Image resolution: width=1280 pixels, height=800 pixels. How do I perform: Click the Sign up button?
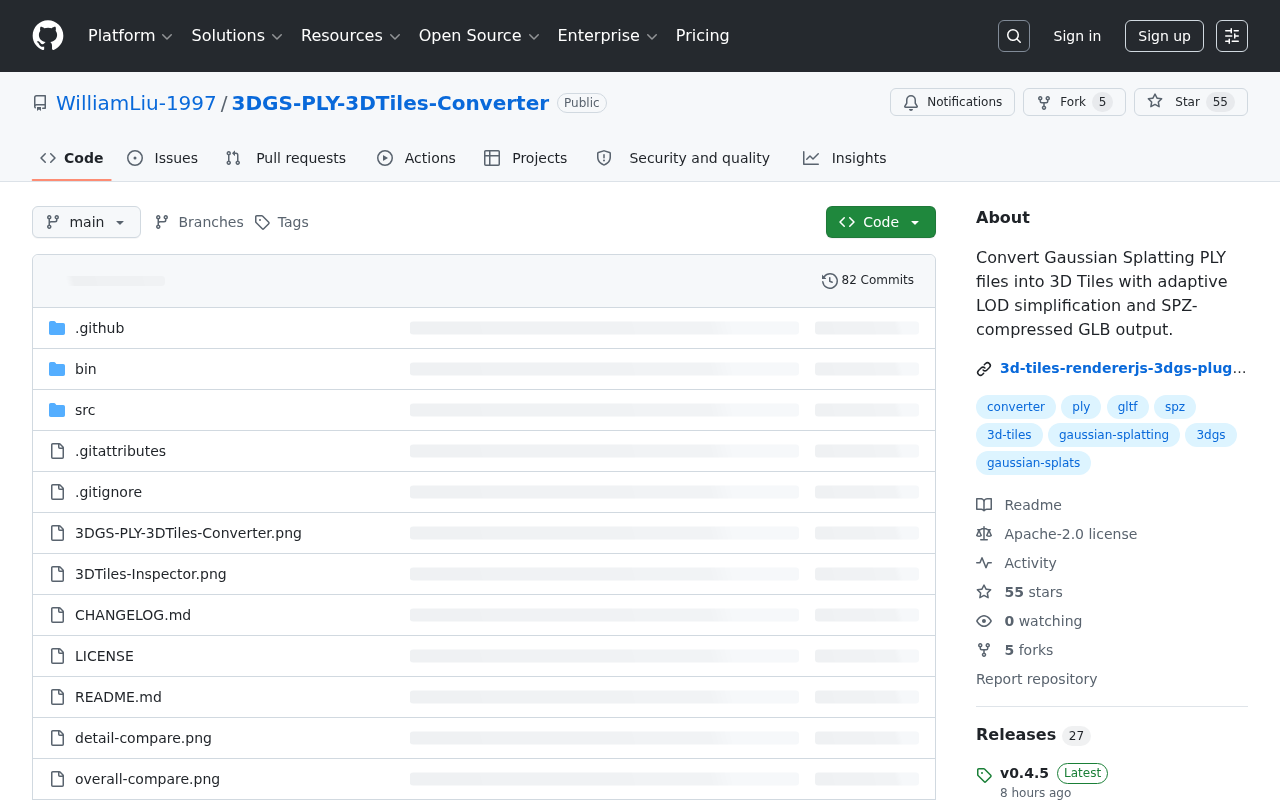click(x=1164, y=36)
